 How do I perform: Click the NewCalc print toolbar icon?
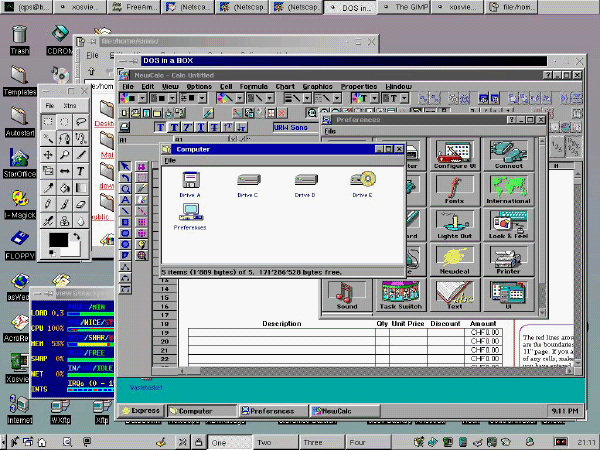(x=125, y=127)
